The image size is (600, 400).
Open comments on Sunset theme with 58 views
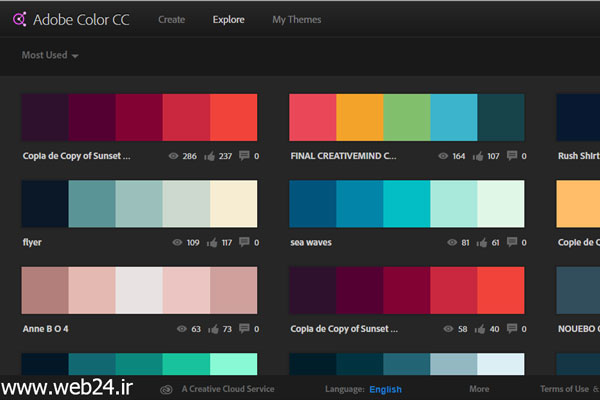[x=512, y=328]
